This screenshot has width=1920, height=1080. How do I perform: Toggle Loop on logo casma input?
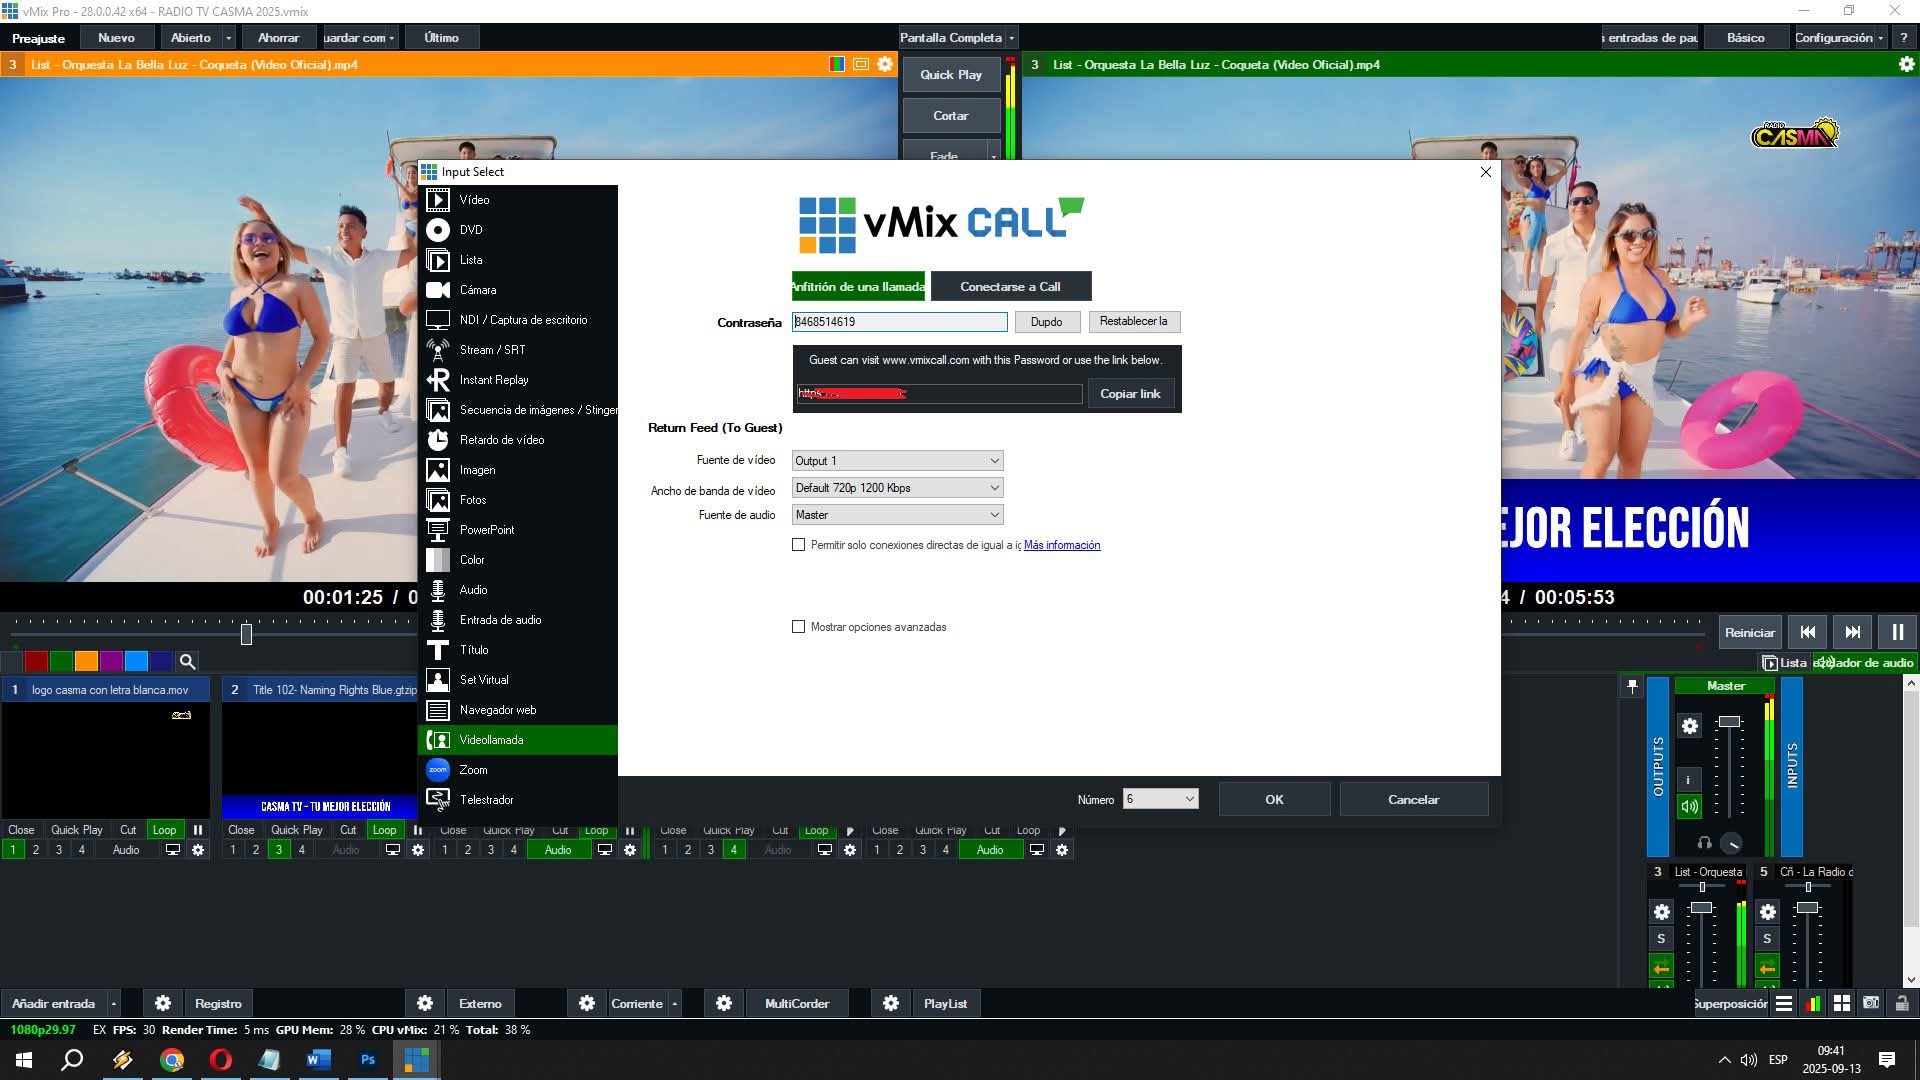point(164,830)
